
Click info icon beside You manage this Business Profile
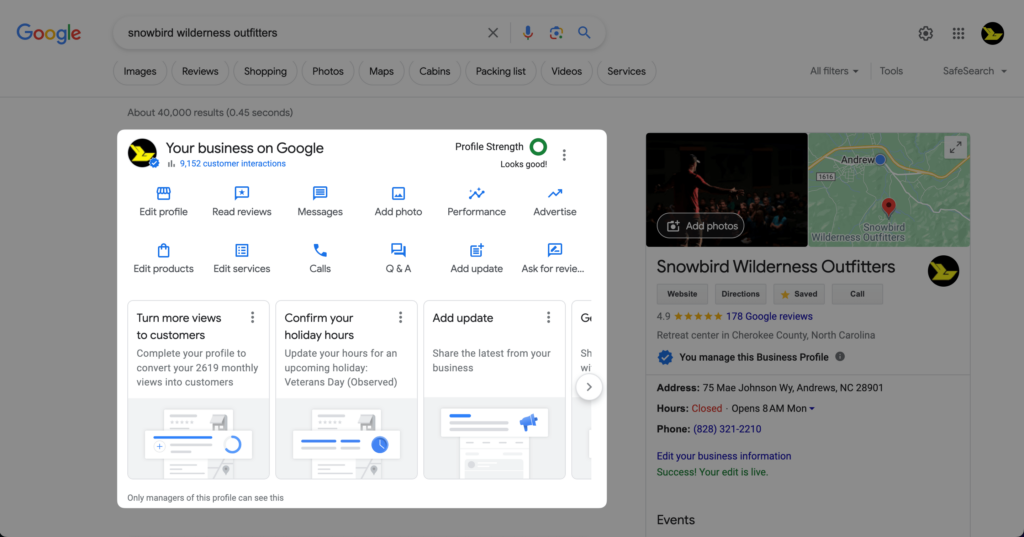(840, 357)
